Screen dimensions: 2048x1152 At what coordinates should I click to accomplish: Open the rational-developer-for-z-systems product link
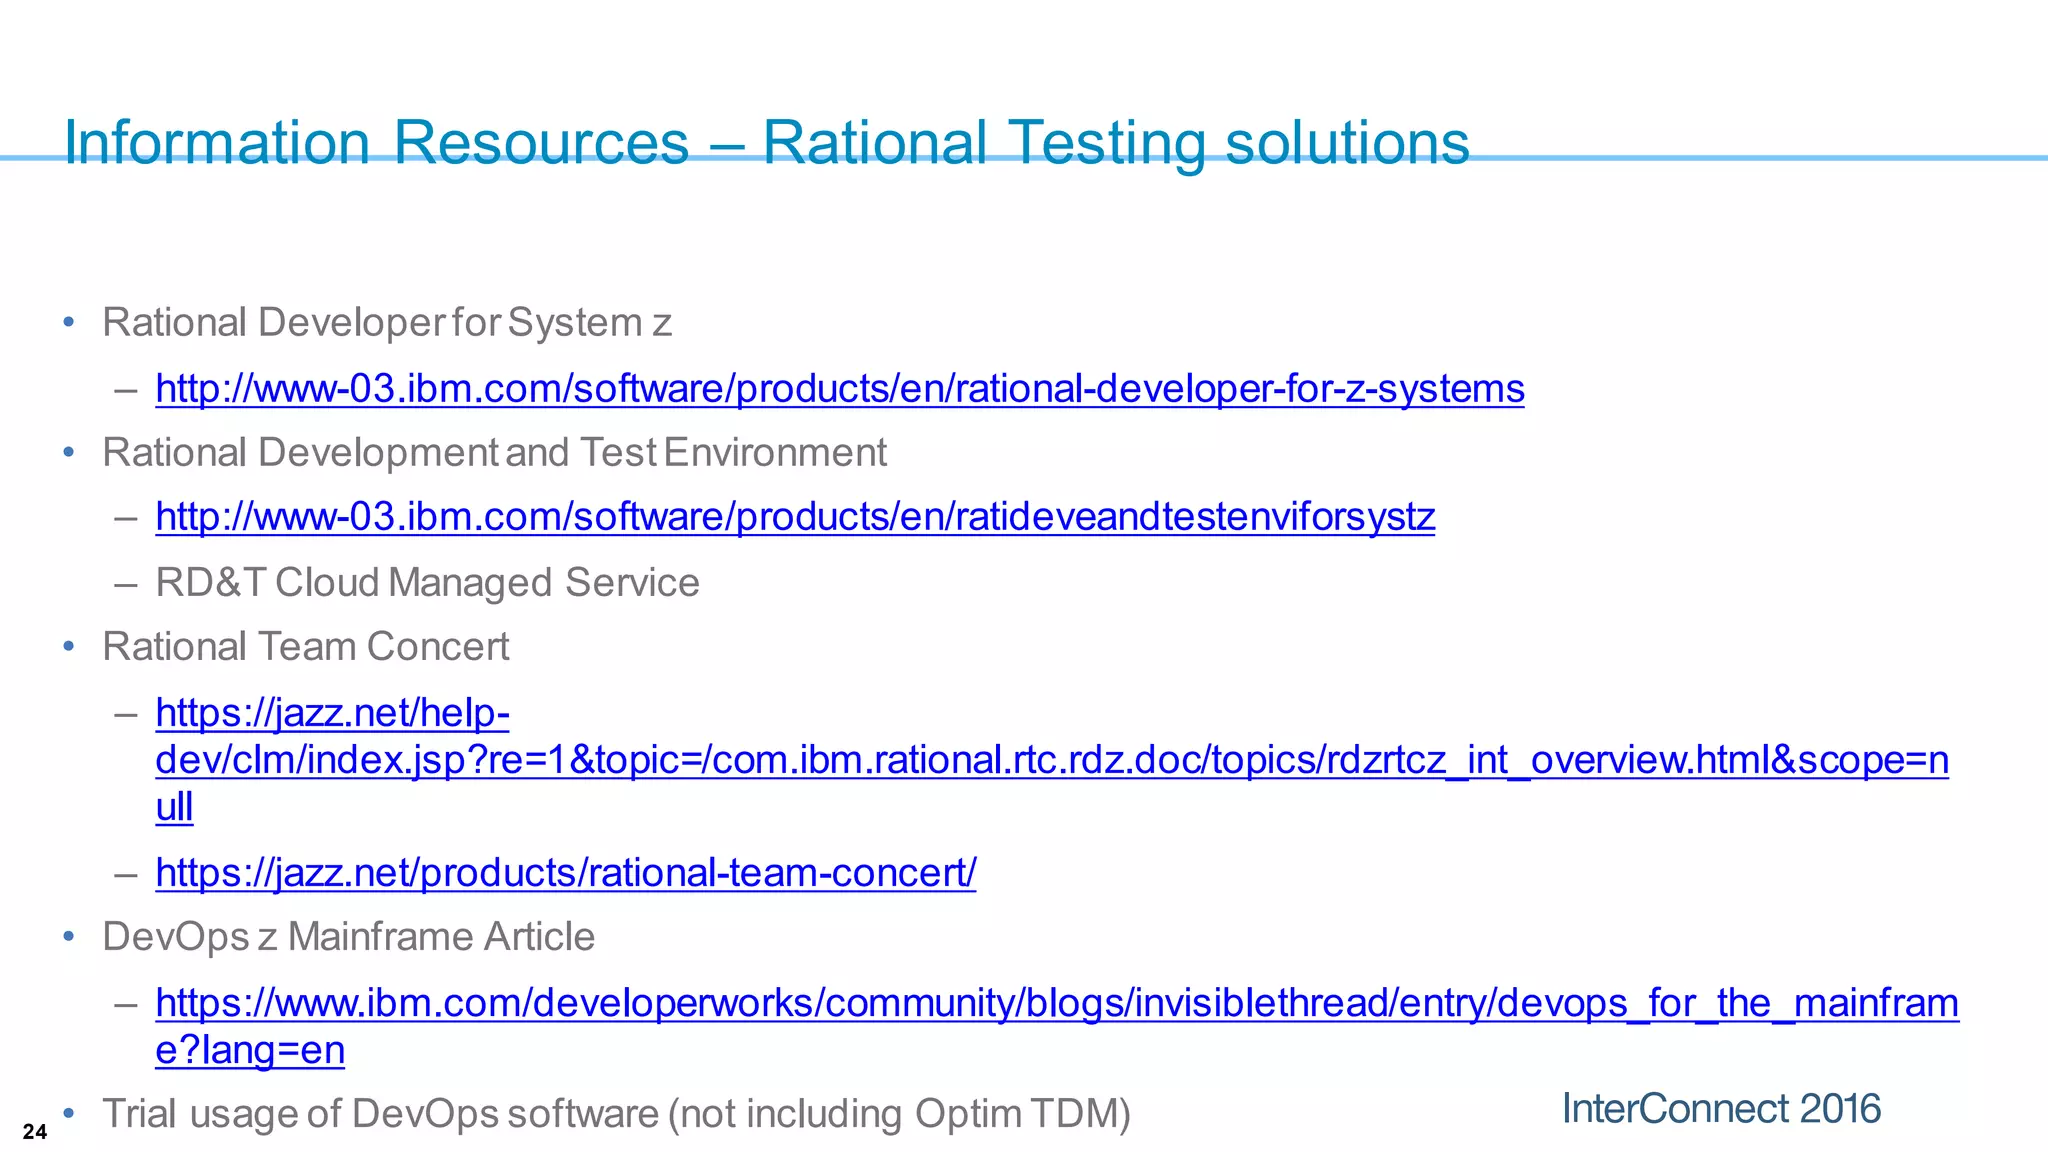tap(840, 389)
